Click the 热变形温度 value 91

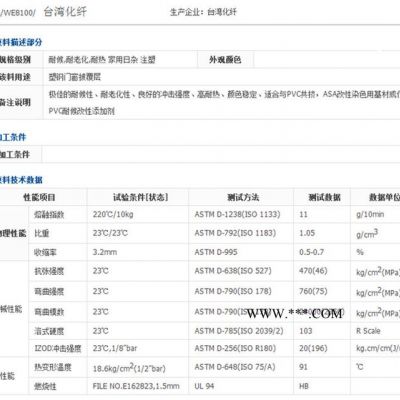point(303,367)
